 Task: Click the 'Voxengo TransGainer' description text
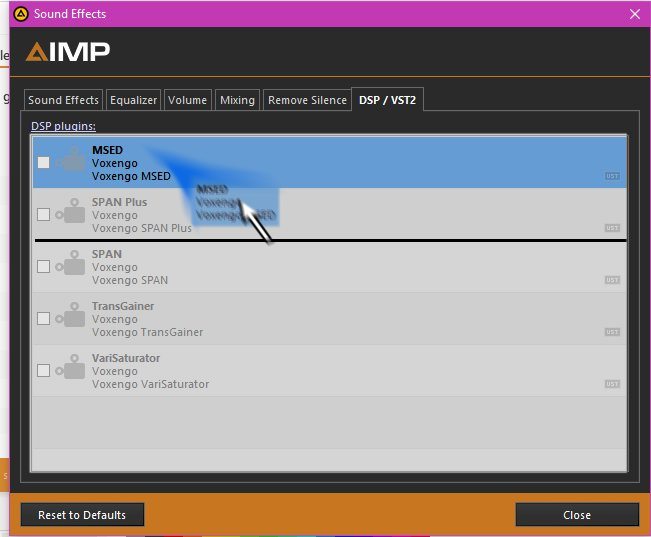148,332
